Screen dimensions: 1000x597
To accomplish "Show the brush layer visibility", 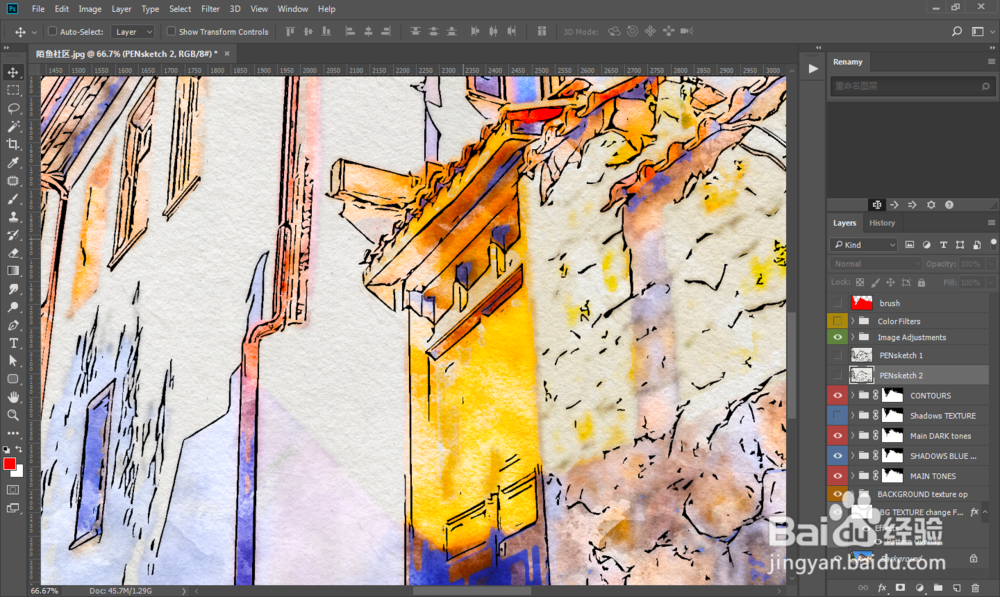I will click(837, 303).
